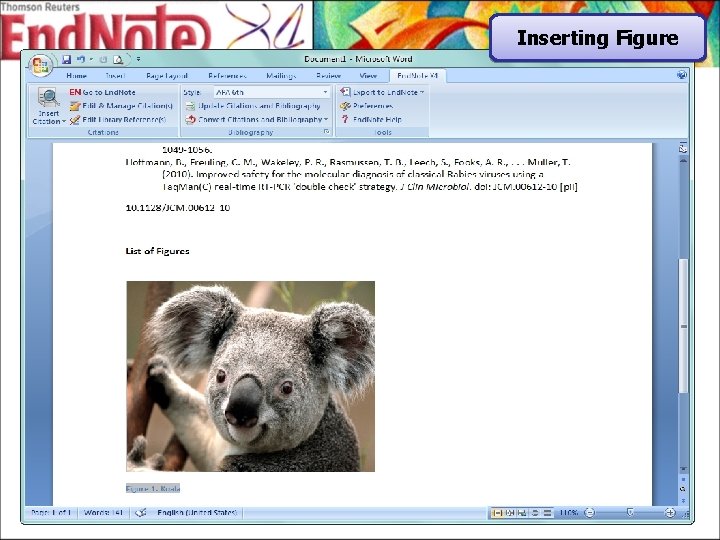Image resolution: width=720 pixels, height=540 pixels.
Task: Switch to Outline view
Action: [x=534, y=513]
